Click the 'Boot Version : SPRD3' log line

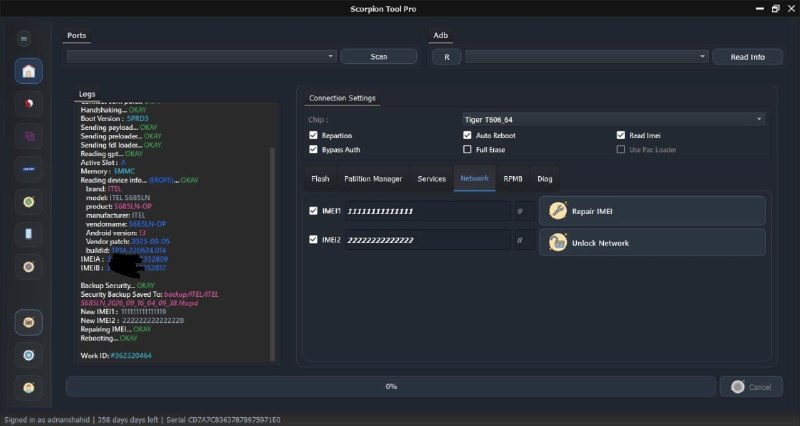pos(114,118)
